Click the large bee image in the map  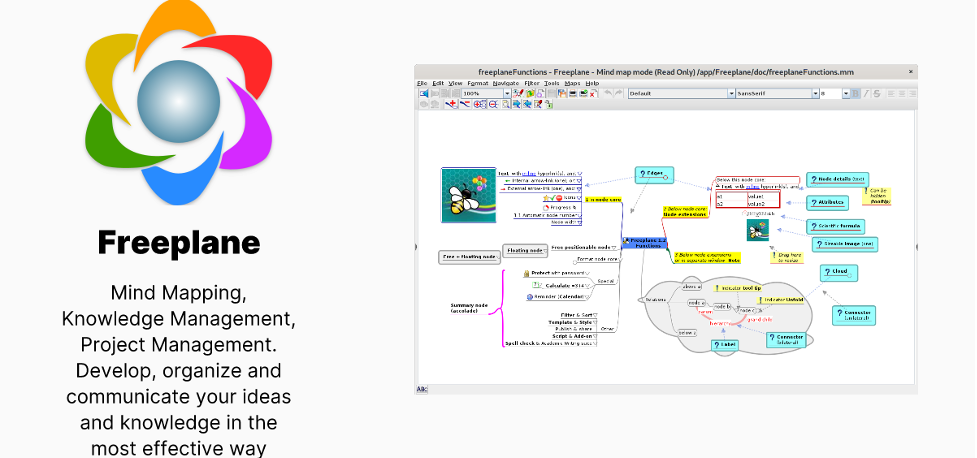(x=468, y=194)
